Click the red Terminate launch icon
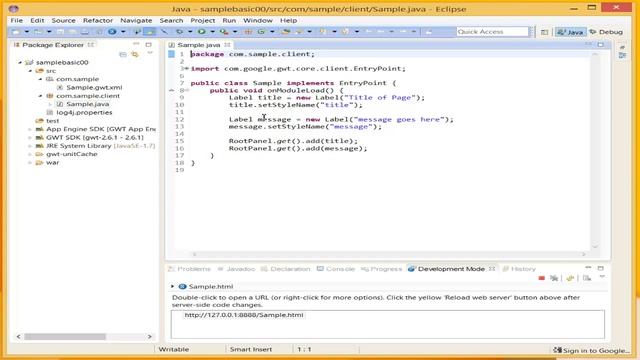The height and width of the screenshot is (360, 640). point(542,278)
